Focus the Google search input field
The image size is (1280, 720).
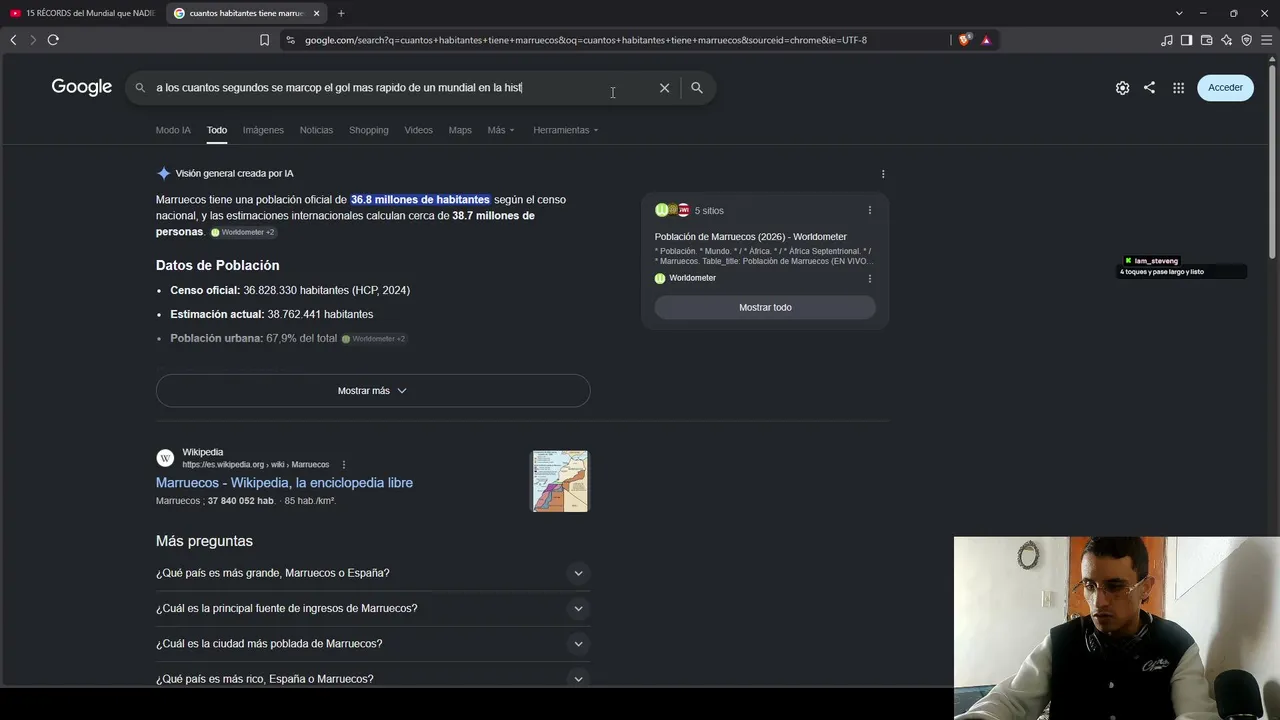[400, 88]
